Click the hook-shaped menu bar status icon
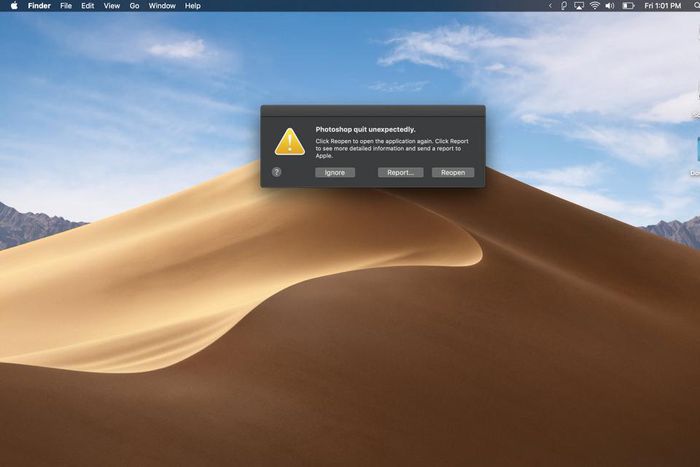 coord(563,6)
